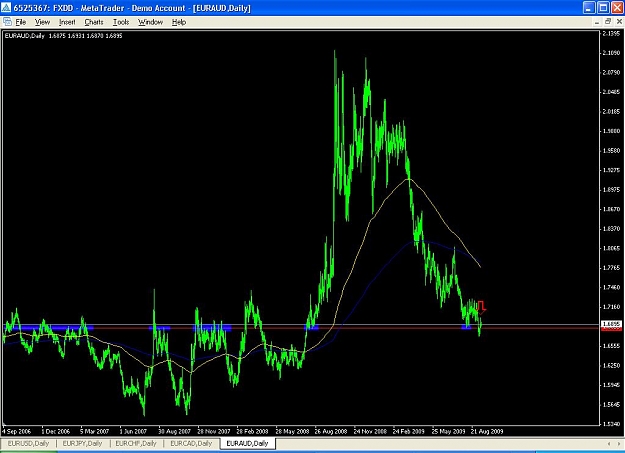Click the 1.7160 price axis label
This screenshot has width=625, height=453.
611,307
